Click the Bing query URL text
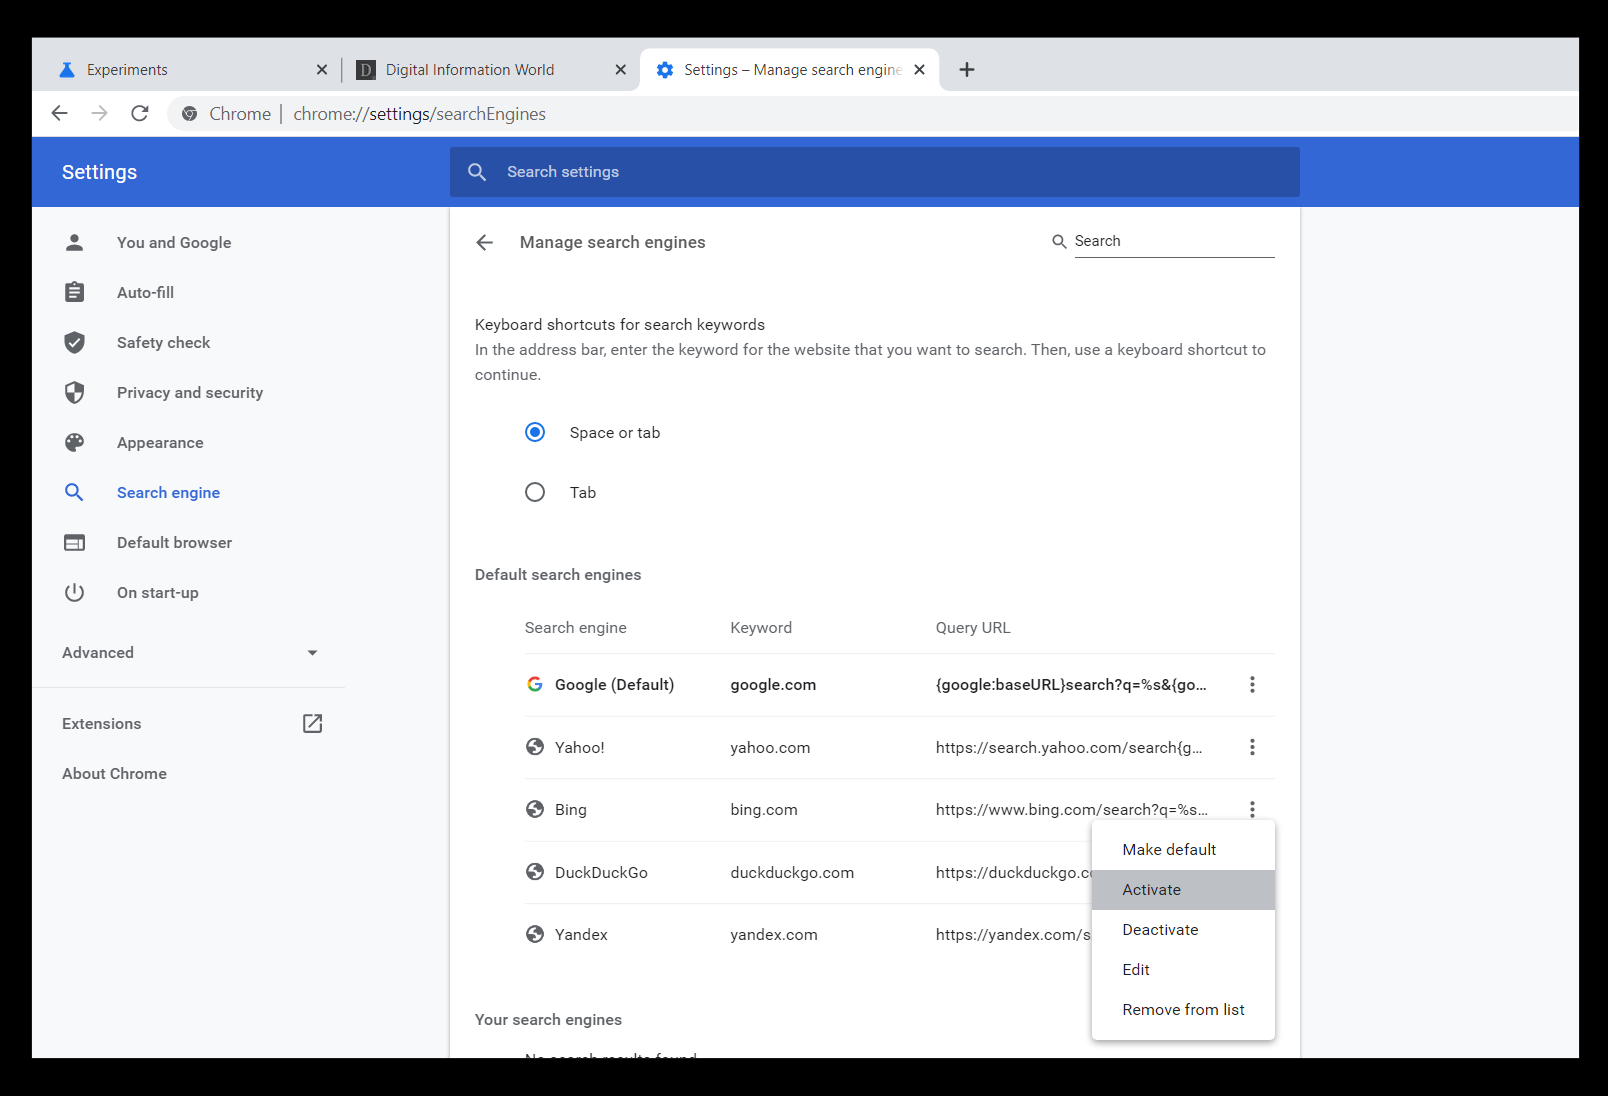The width and height of the screenshot is (1608, 1096). [x=1071, y=809]
